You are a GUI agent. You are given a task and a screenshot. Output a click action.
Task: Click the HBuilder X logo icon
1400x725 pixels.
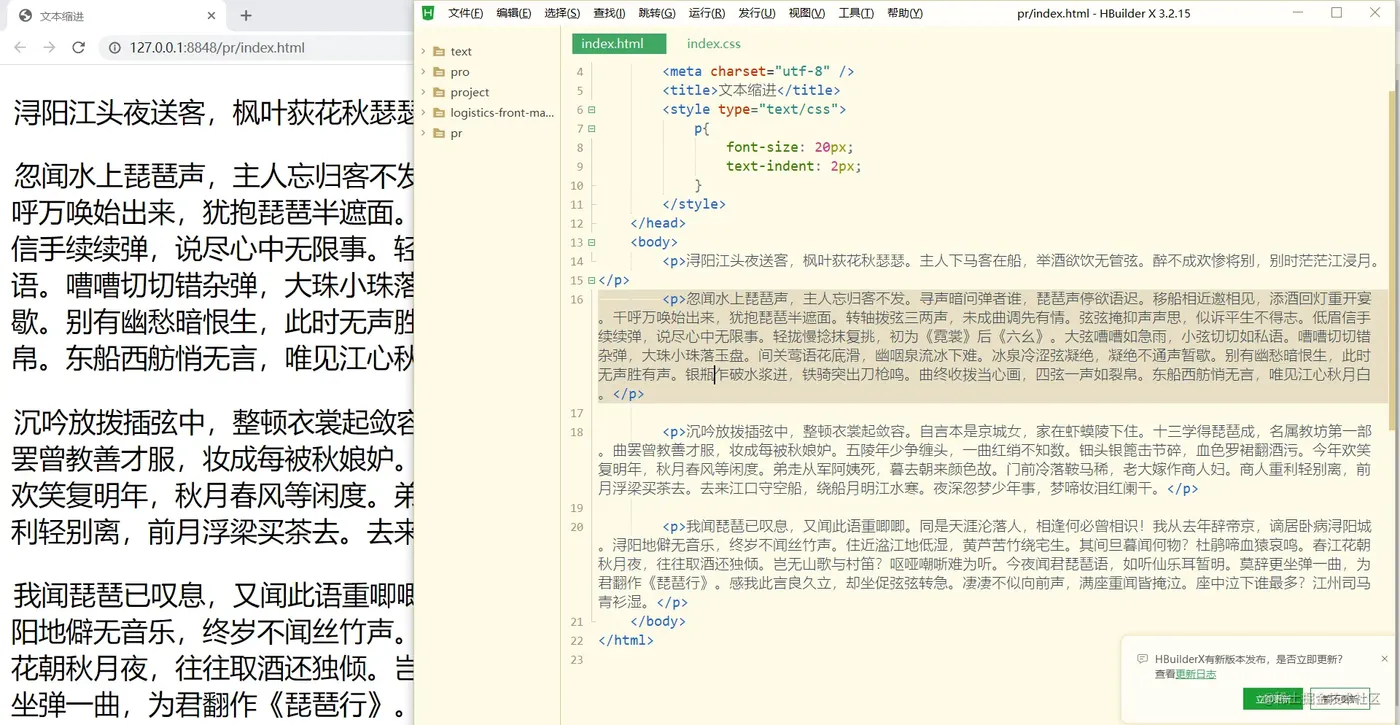(428, 13)
